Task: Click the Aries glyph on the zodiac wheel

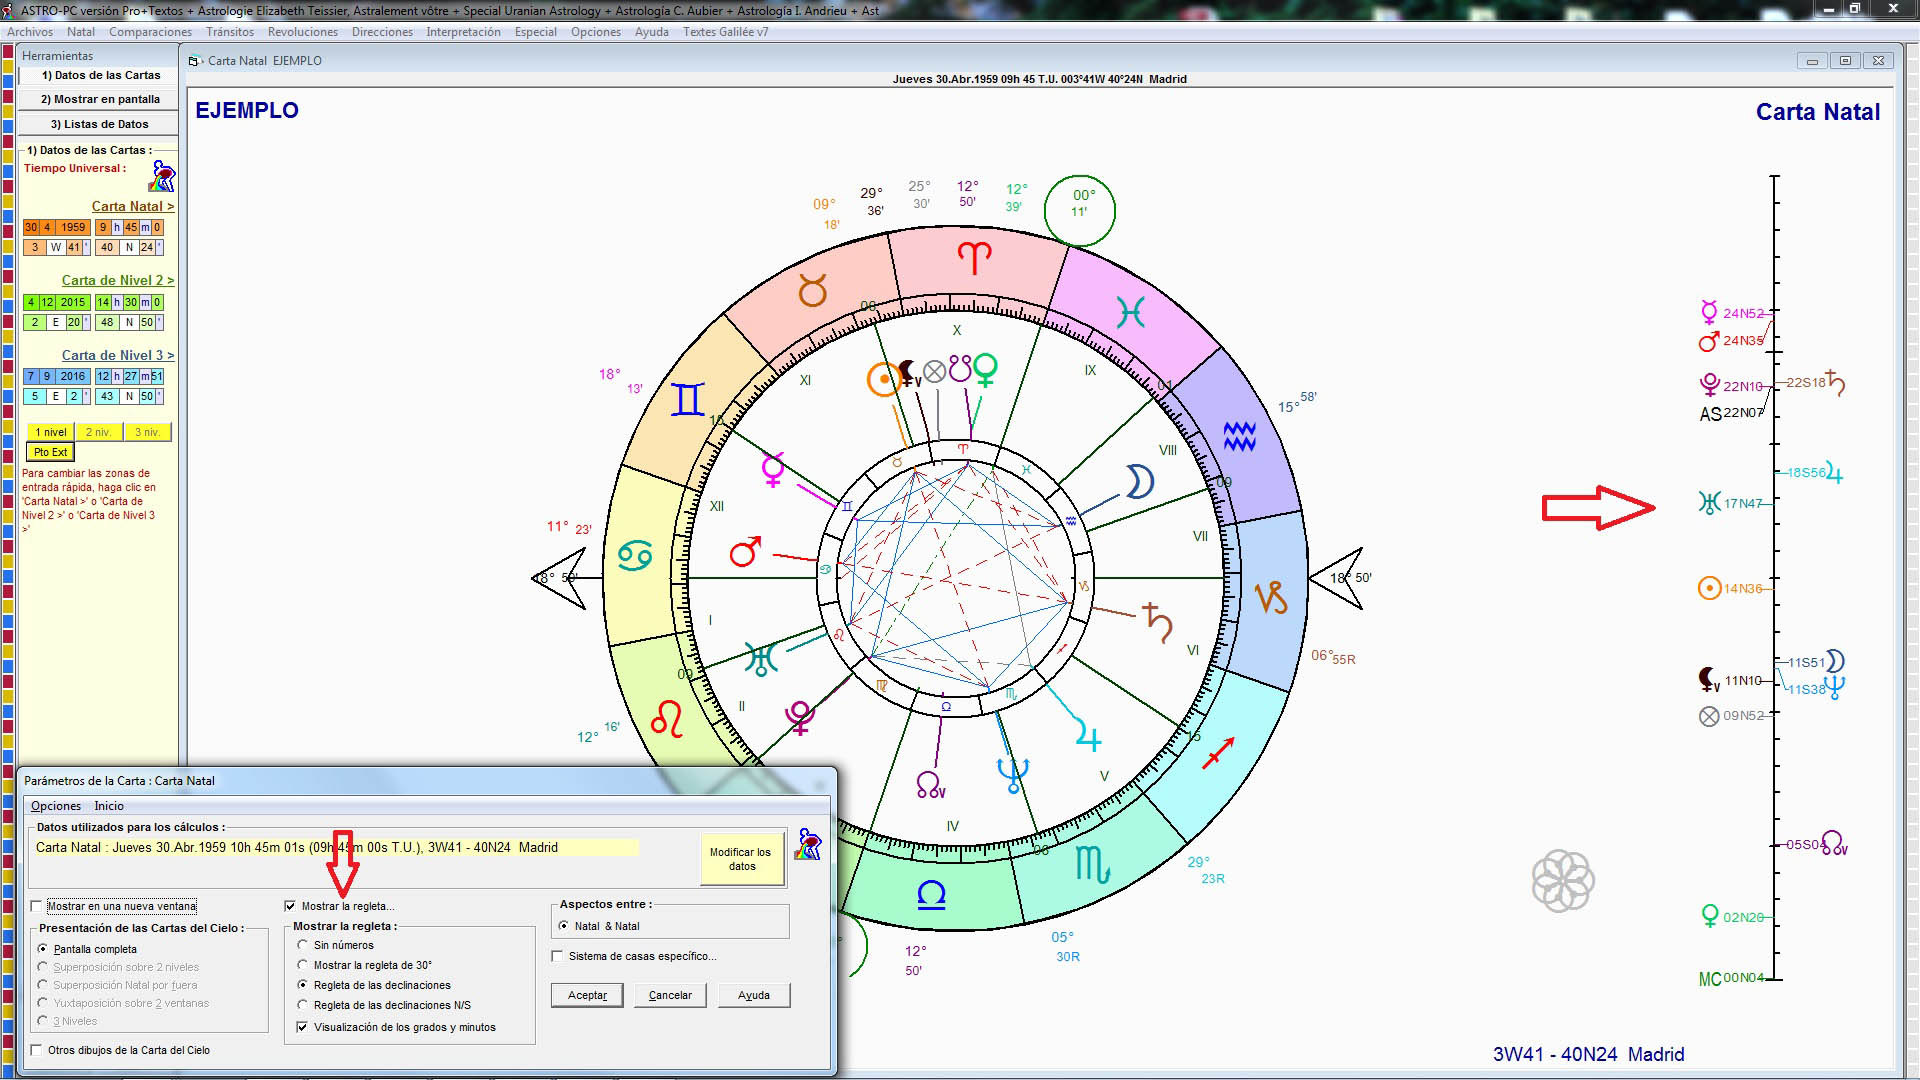Action: coord(974,258)
